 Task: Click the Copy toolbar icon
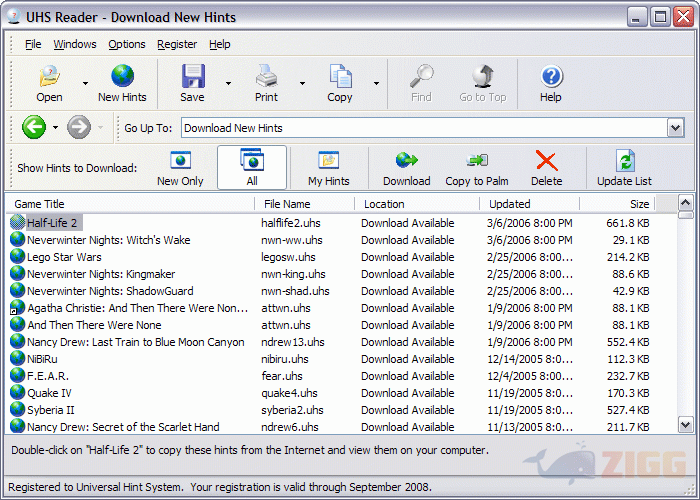(340, 76)
